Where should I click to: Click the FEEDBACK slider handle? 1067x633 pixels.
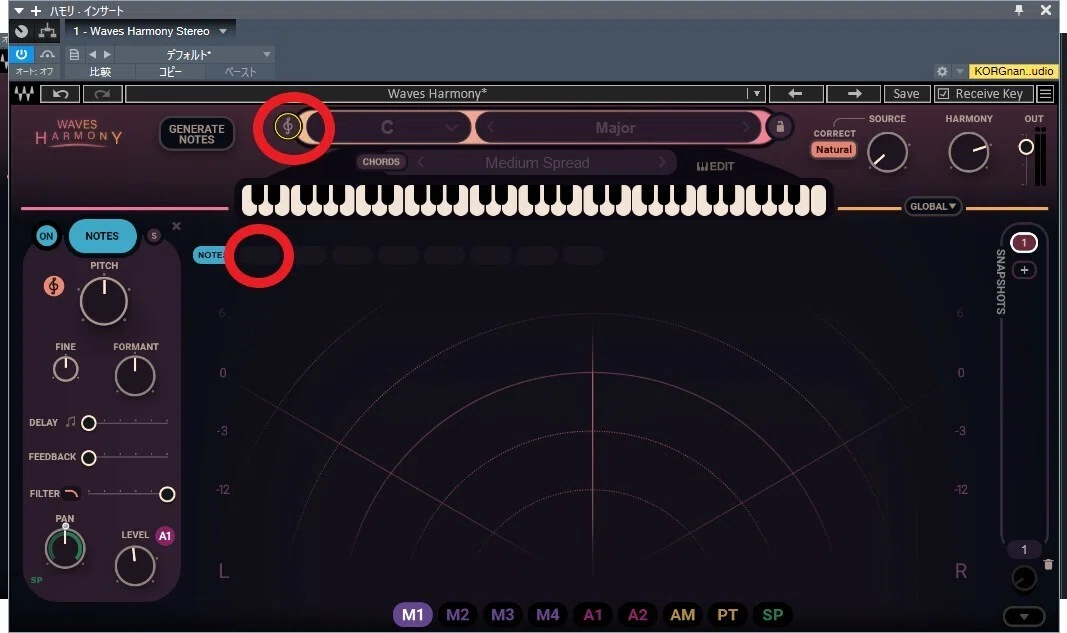(x=88, y=458)
